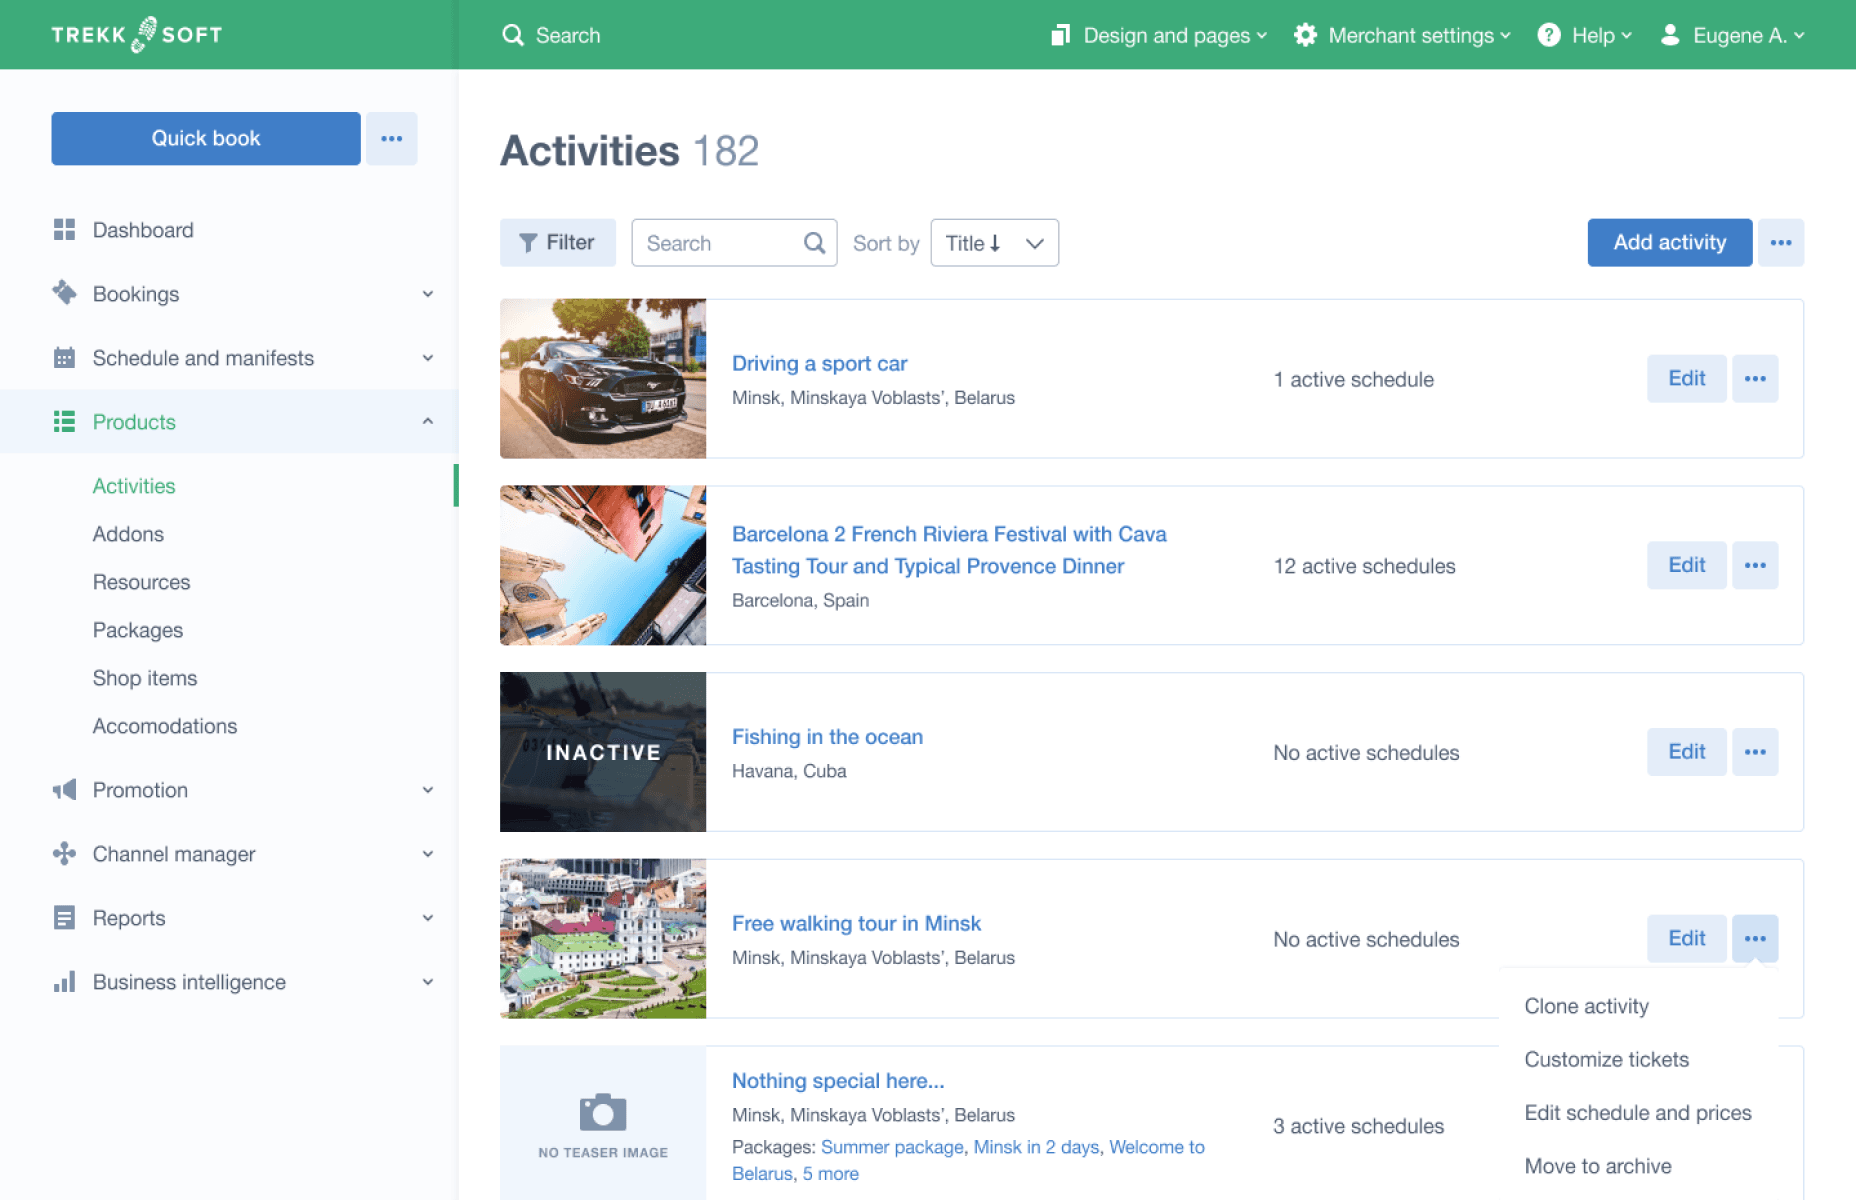The width and height of the screenshot is (1856, 1200).
Task: Click the Design and pages icon
Action: (1061, 35)
